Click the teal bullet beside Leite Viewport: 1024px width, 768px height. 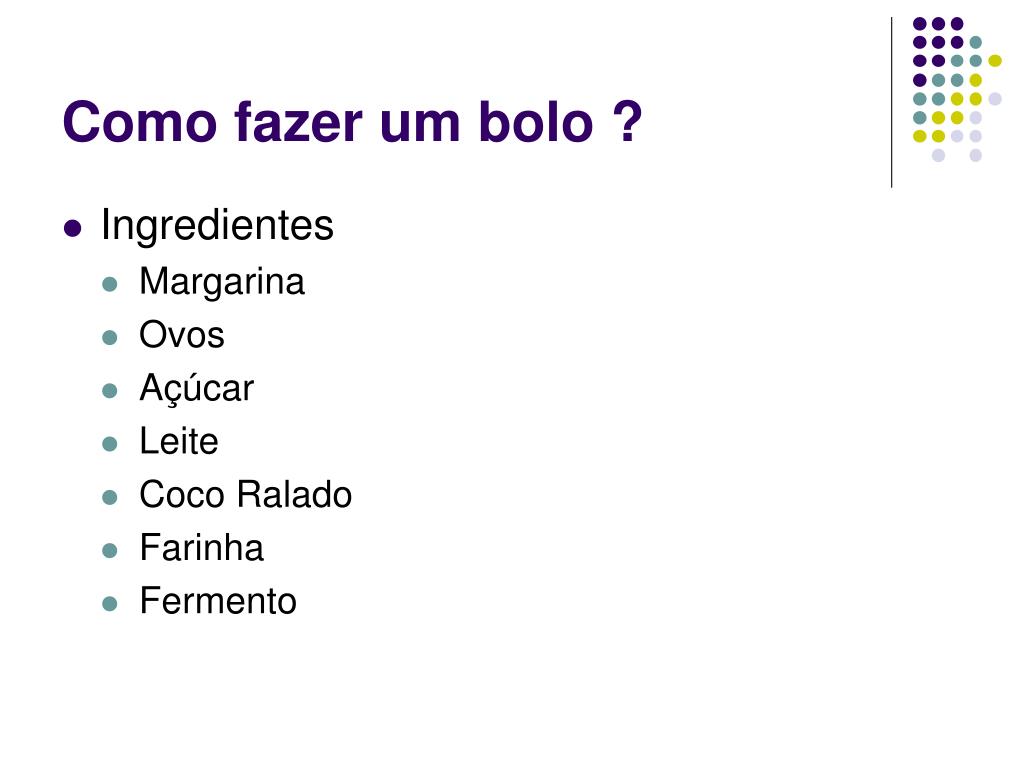tap(110, 444)
